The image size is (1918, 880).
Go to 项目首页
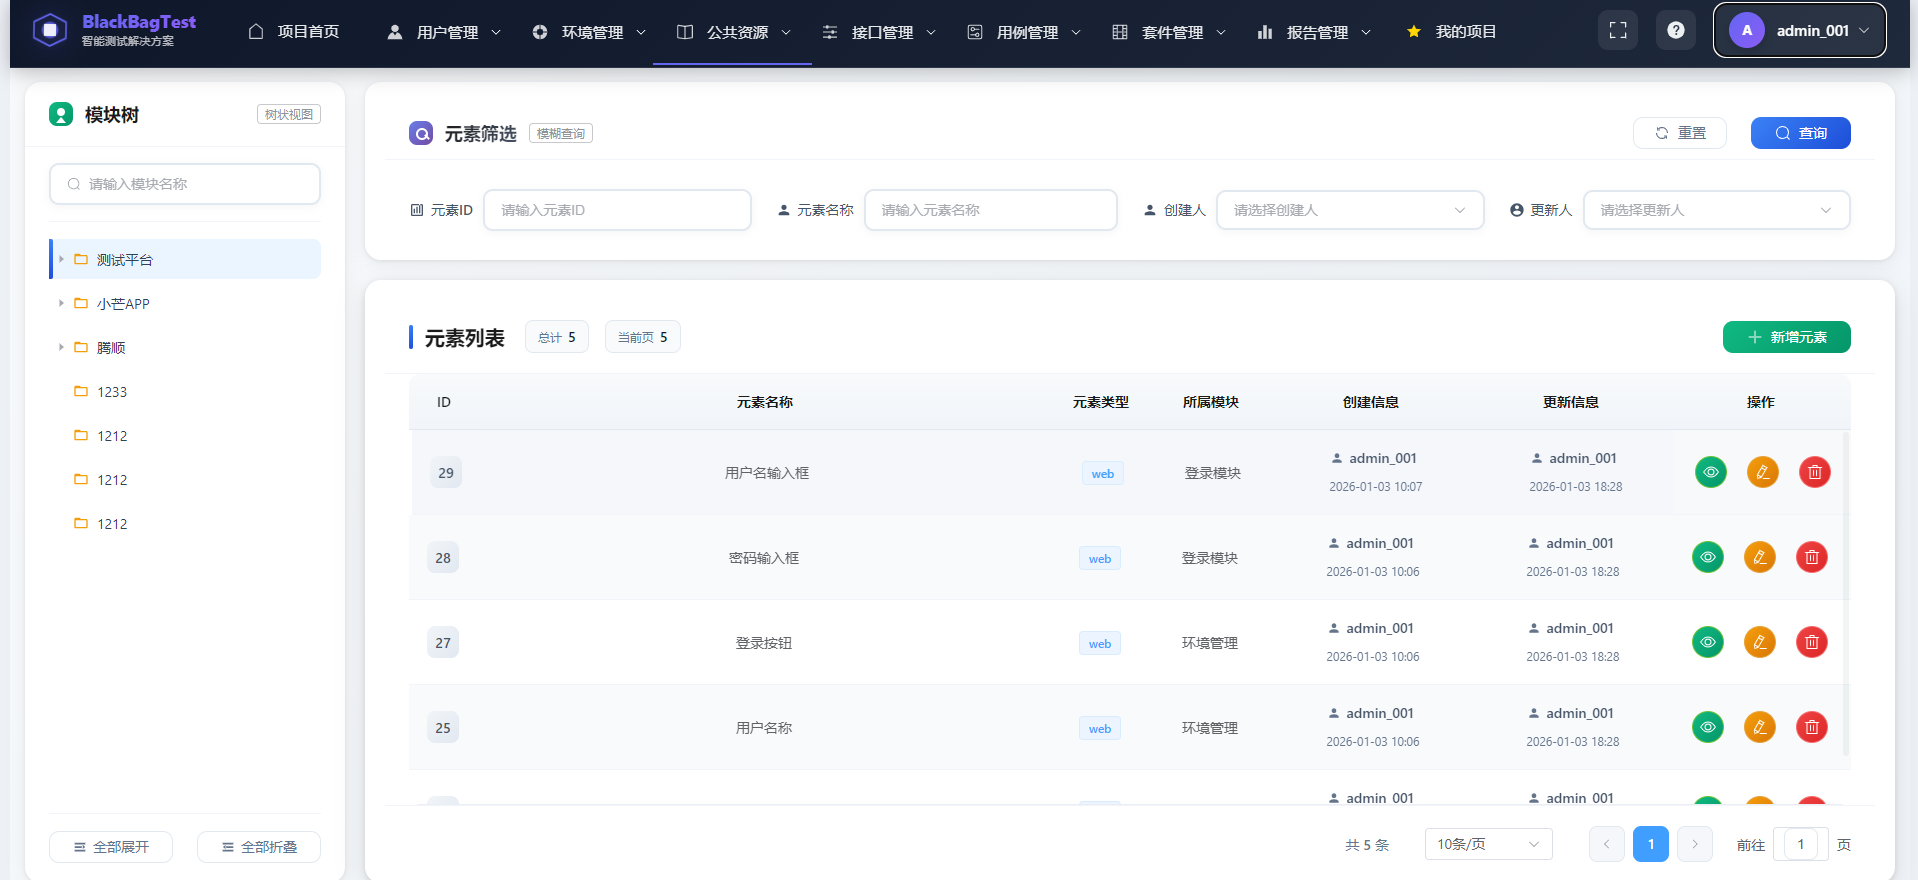[294, 32]
